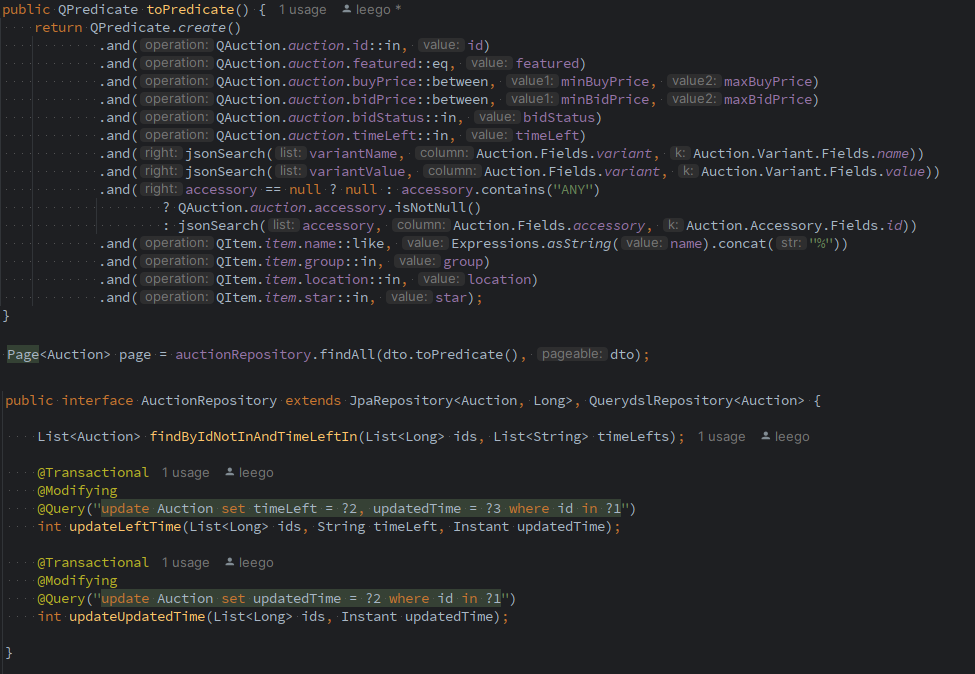Click the 'maxBidPrice' argument
The height and width of the screenshot is (674, 975).
coord(768,99)
